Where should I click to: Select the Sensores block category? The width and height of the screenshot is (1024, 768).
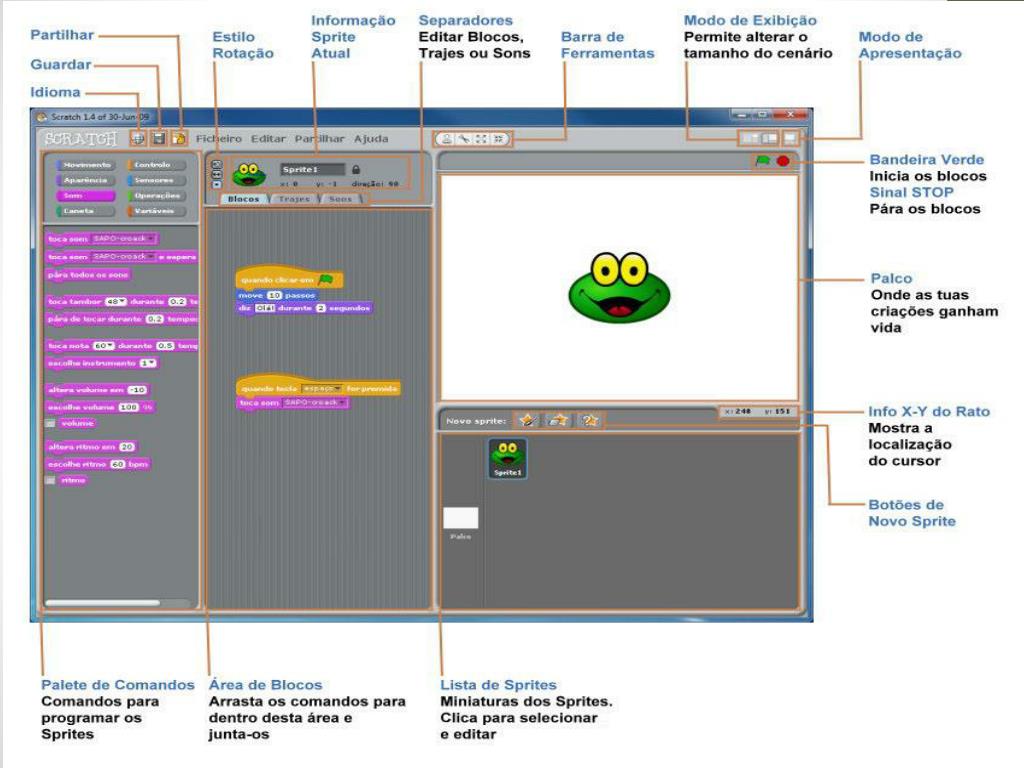point(156,180)
